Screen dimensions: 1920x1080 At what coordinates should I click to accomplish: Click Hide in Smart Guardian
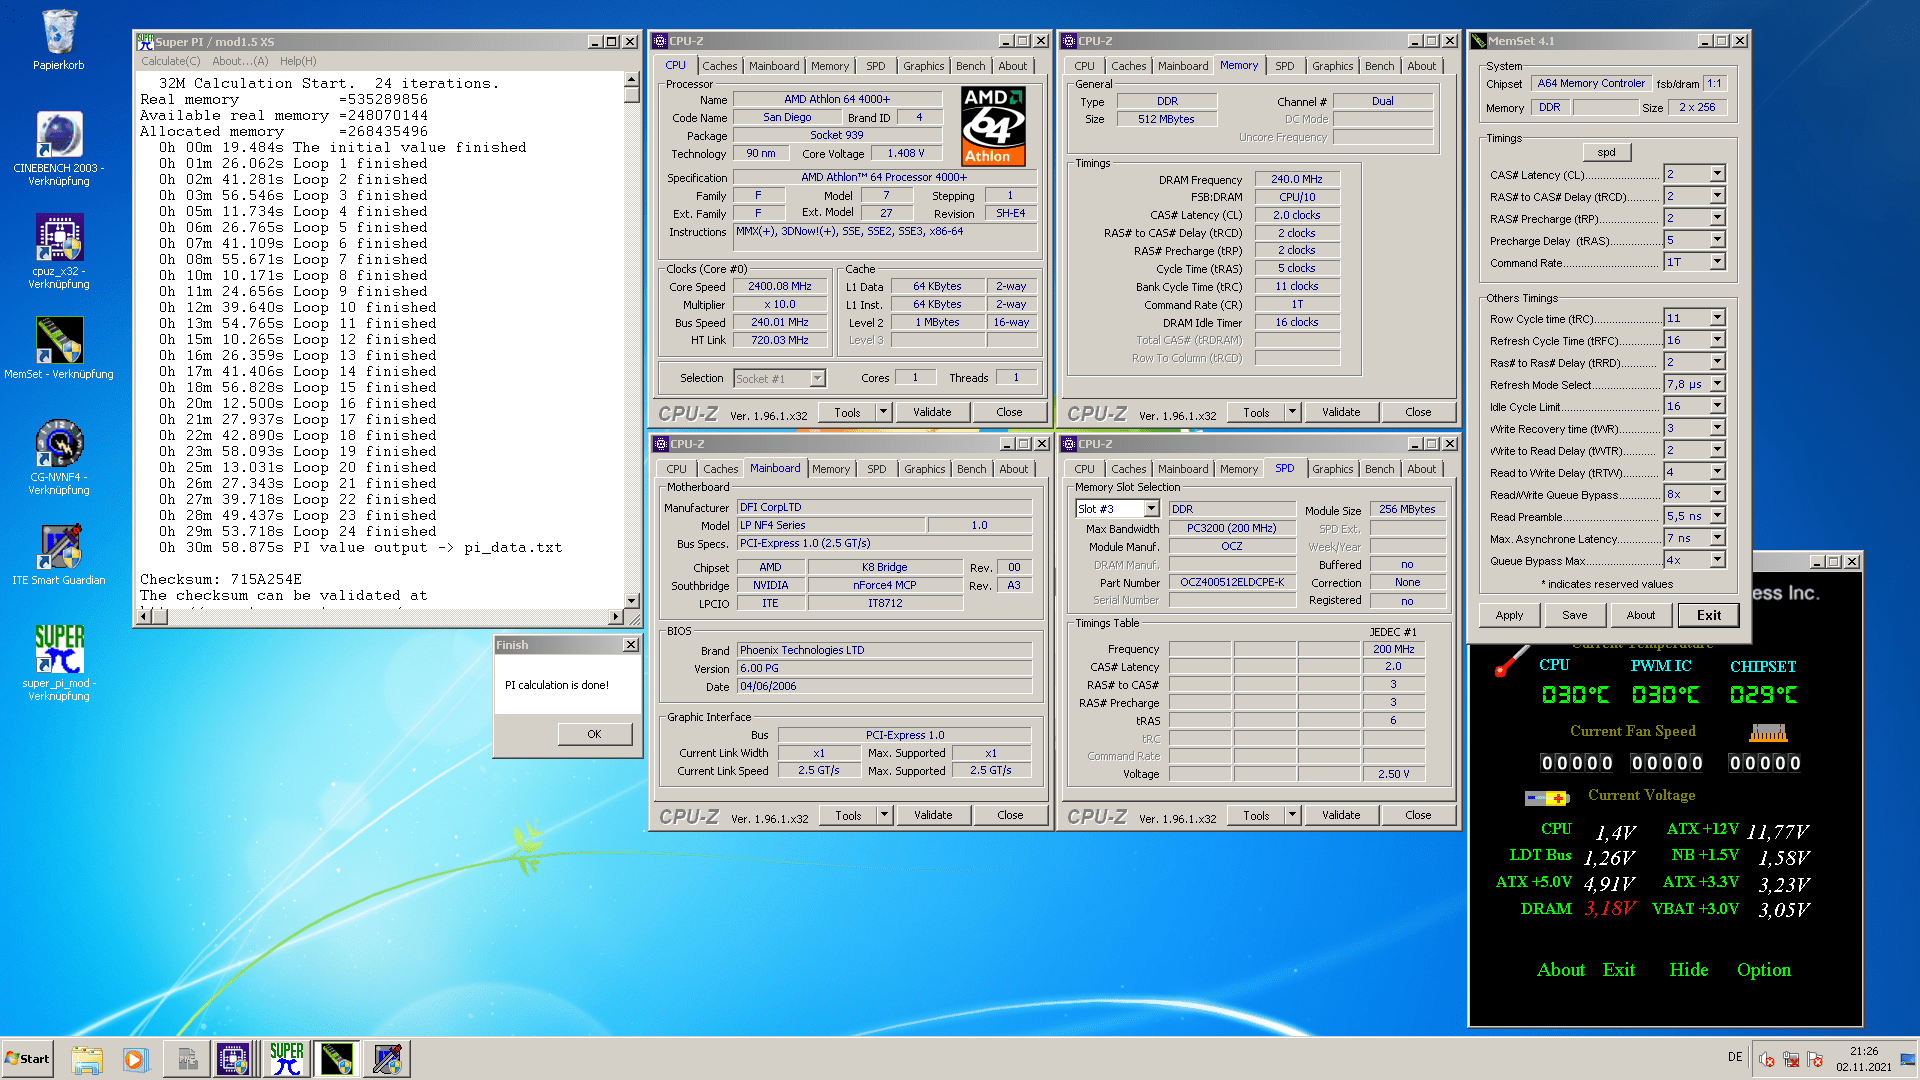(1688, 969)
